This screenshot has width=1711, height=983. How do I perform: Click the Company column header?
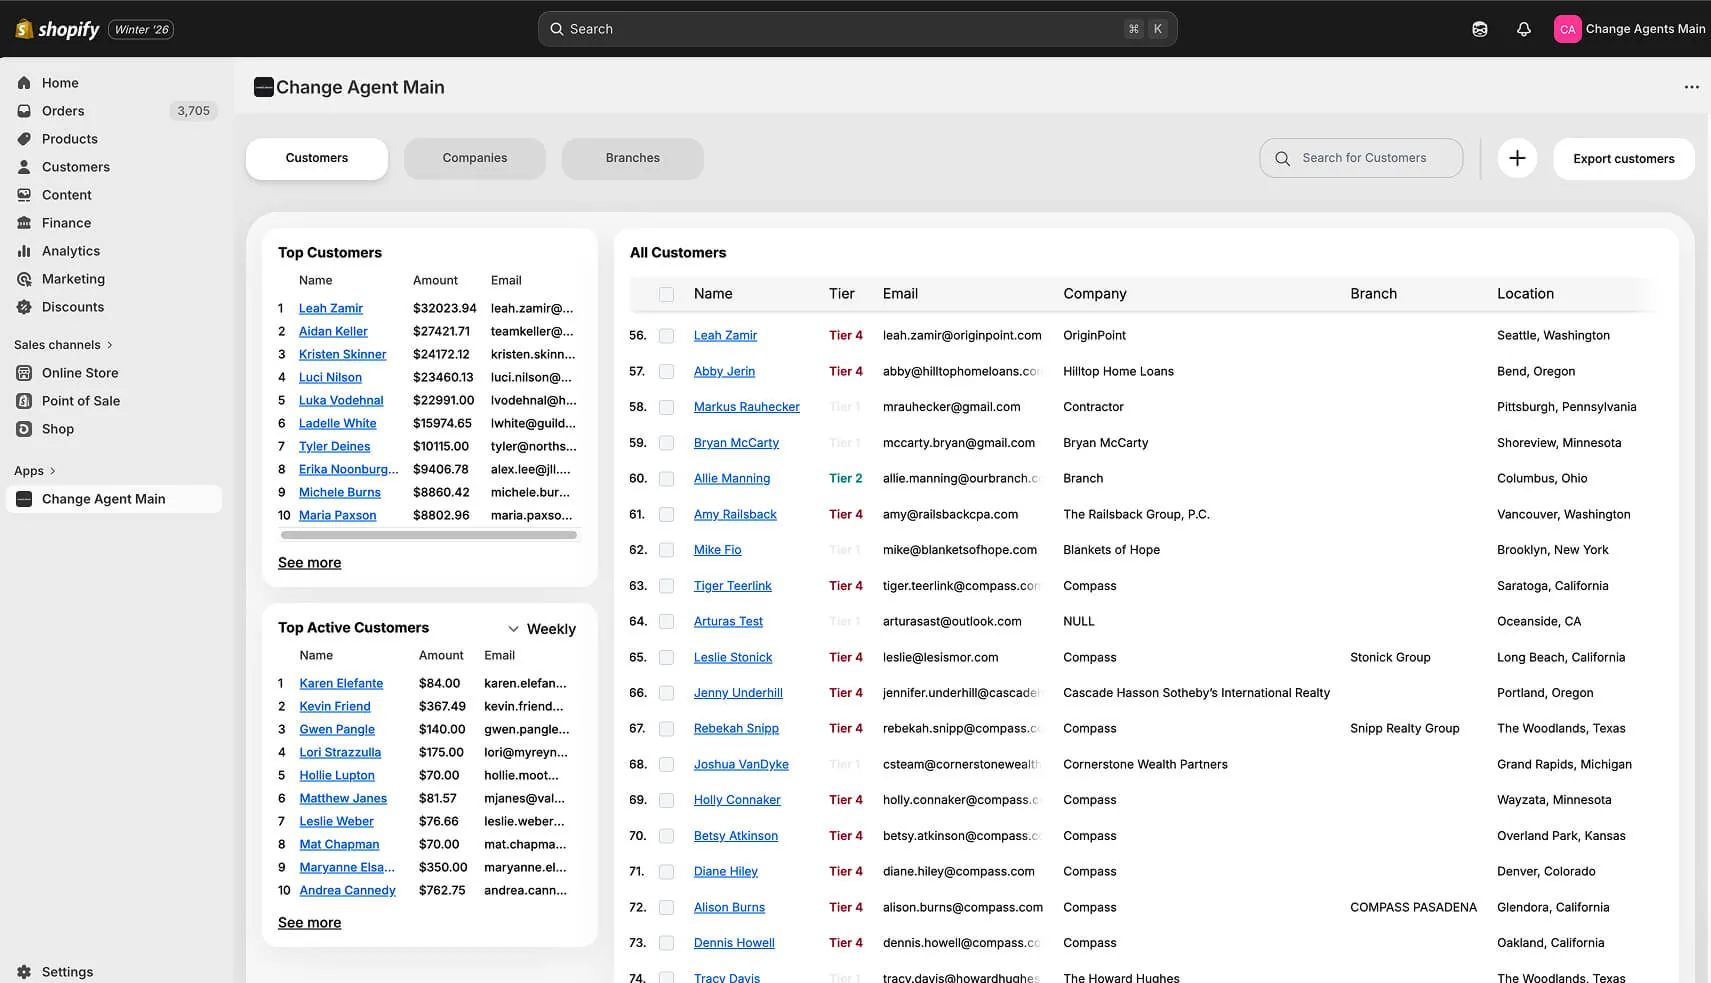pos(1094,294)
